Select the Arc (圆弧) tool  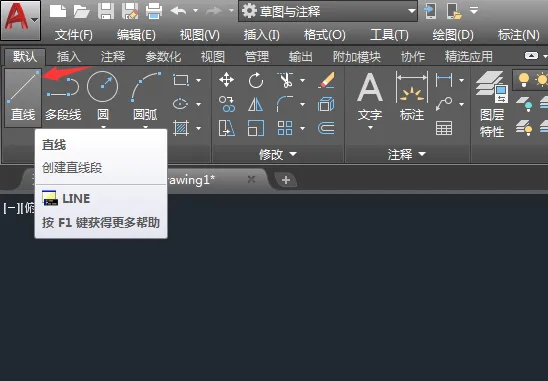[x=145, y=97]
